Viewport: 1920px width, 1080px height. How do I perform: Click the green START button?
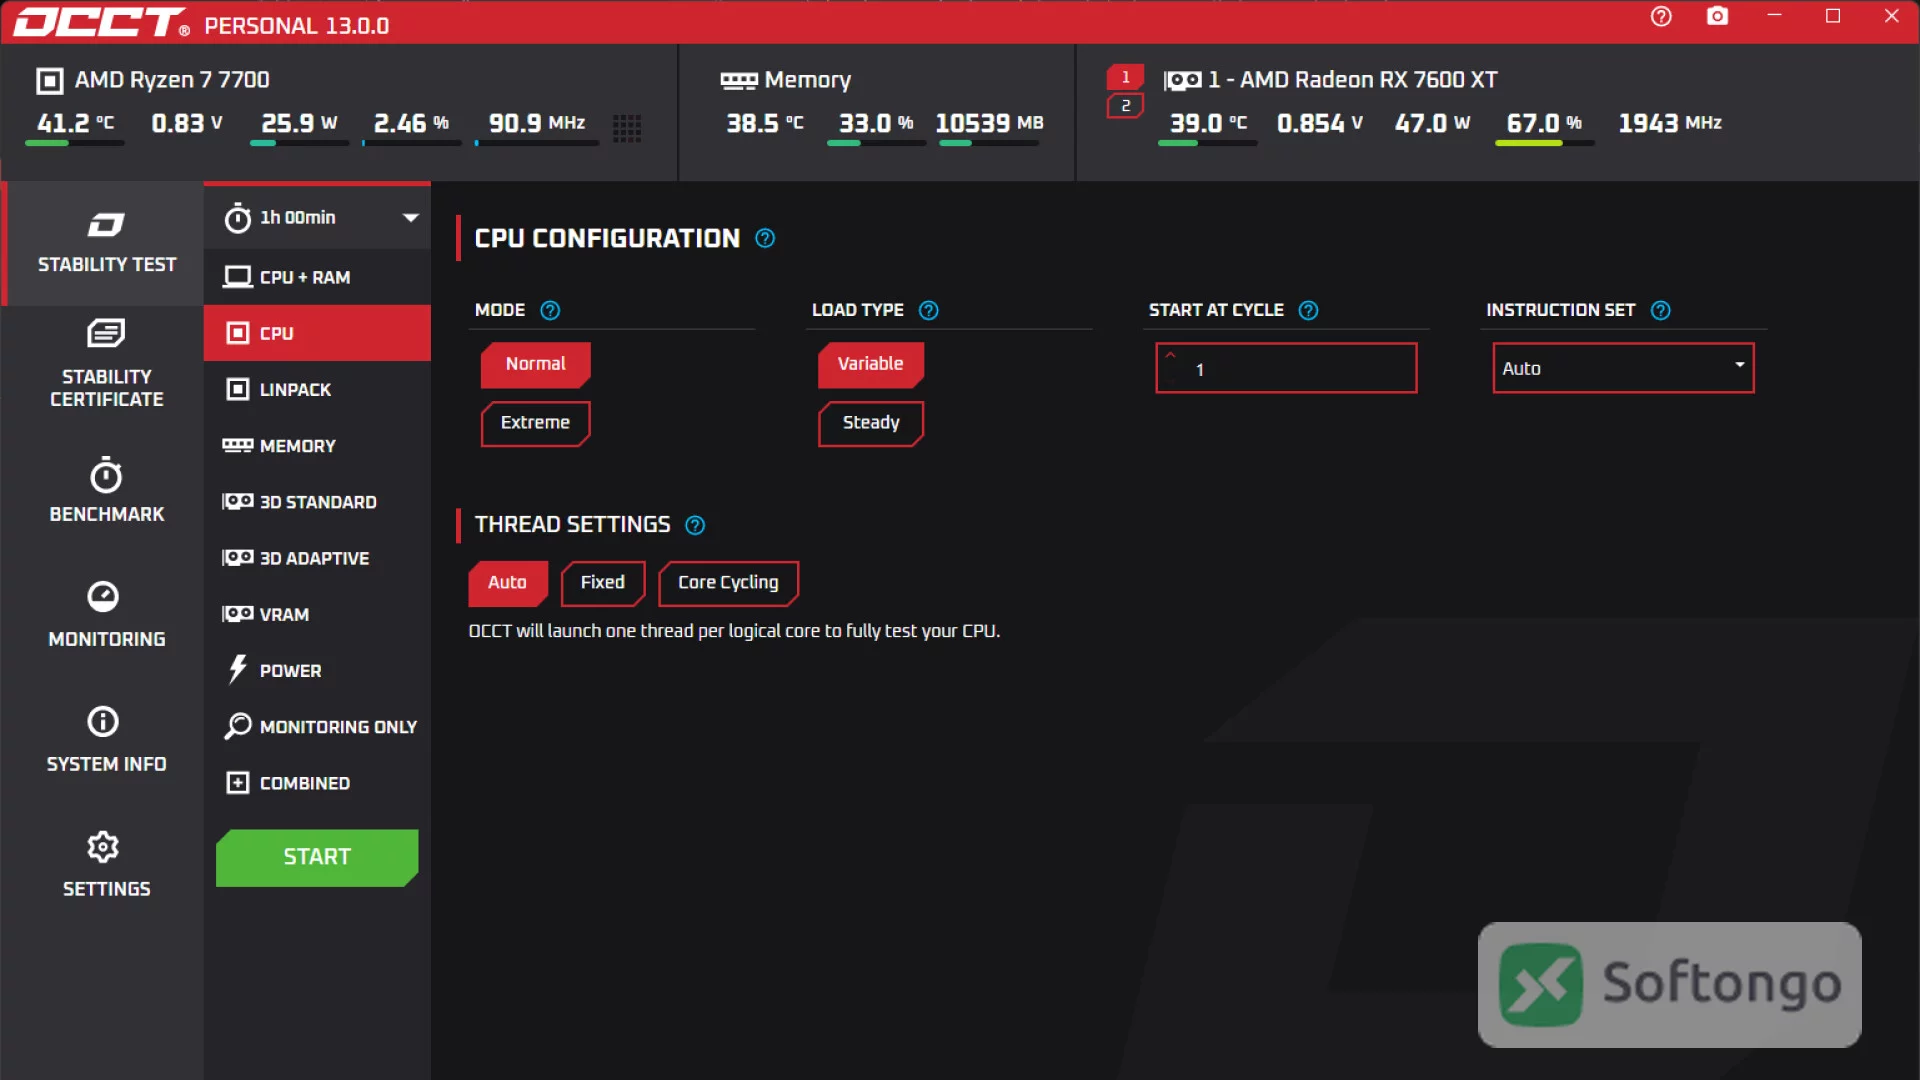pos(317,857)
